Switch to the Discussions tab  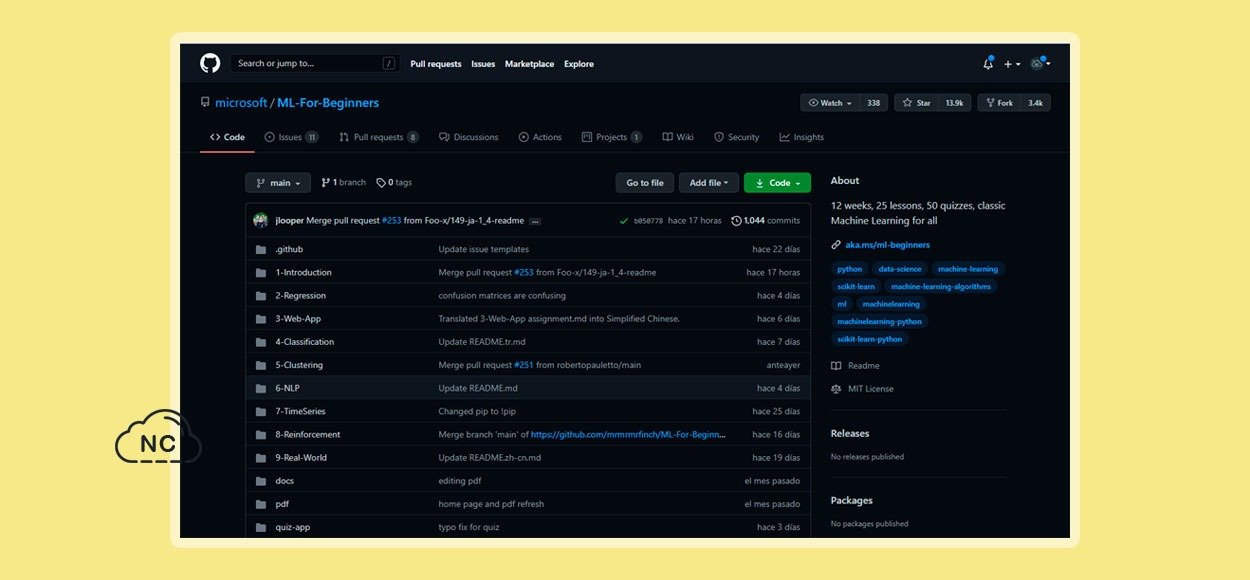pos(468,137)
